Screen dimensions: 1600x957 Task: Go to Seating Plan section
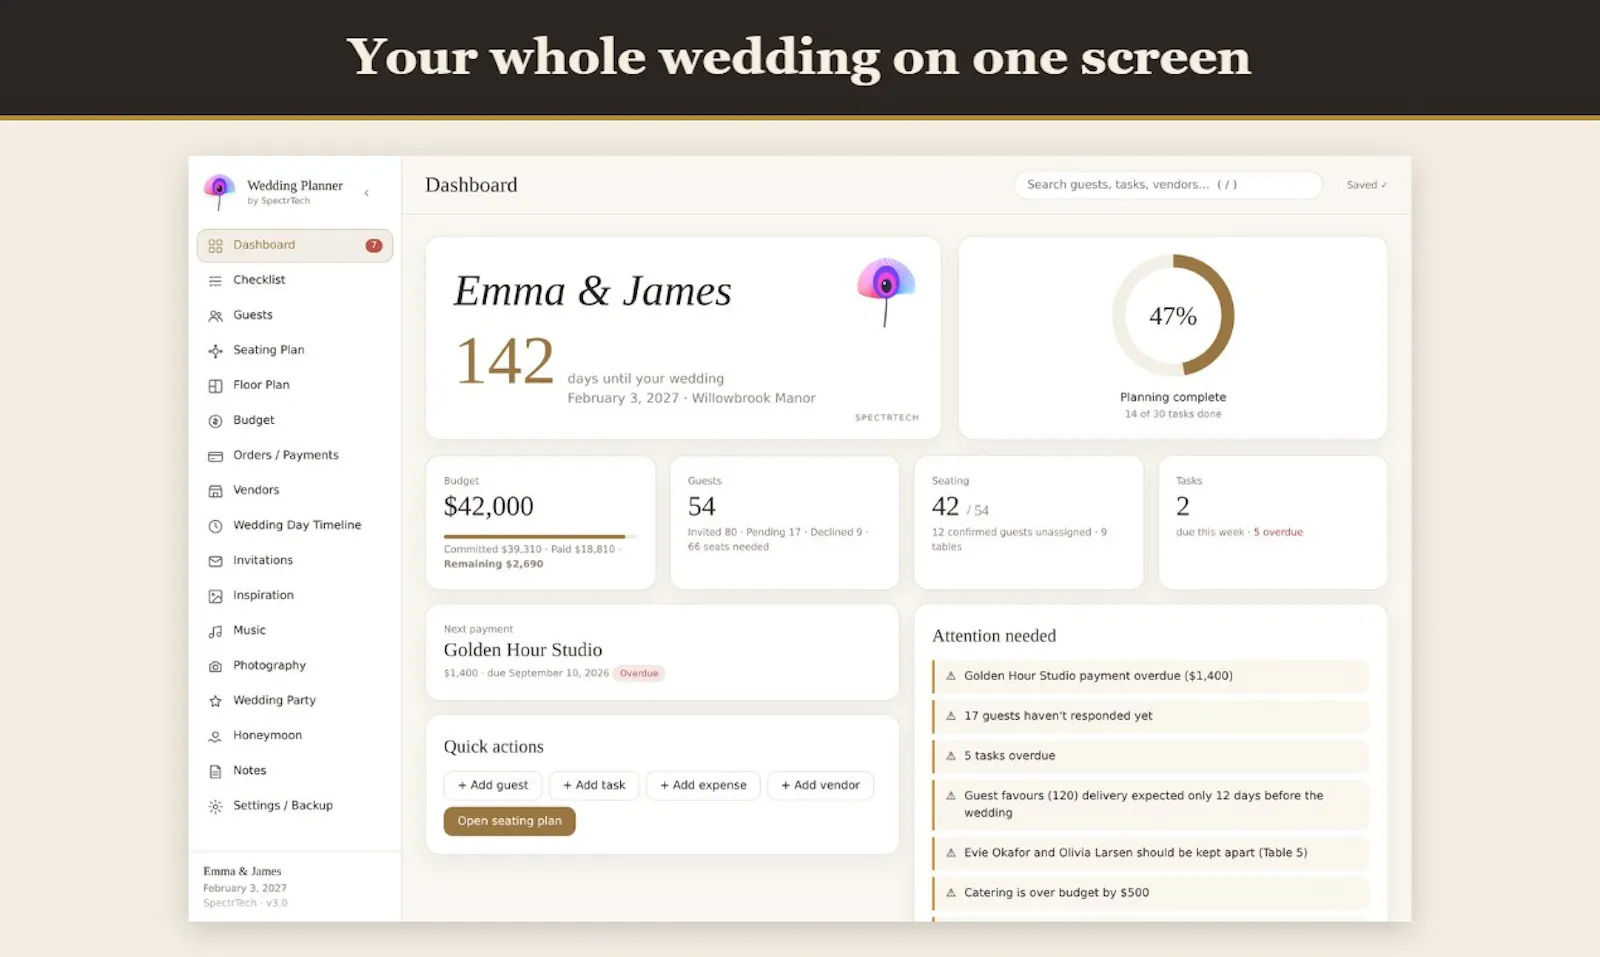tap(295, 350)
